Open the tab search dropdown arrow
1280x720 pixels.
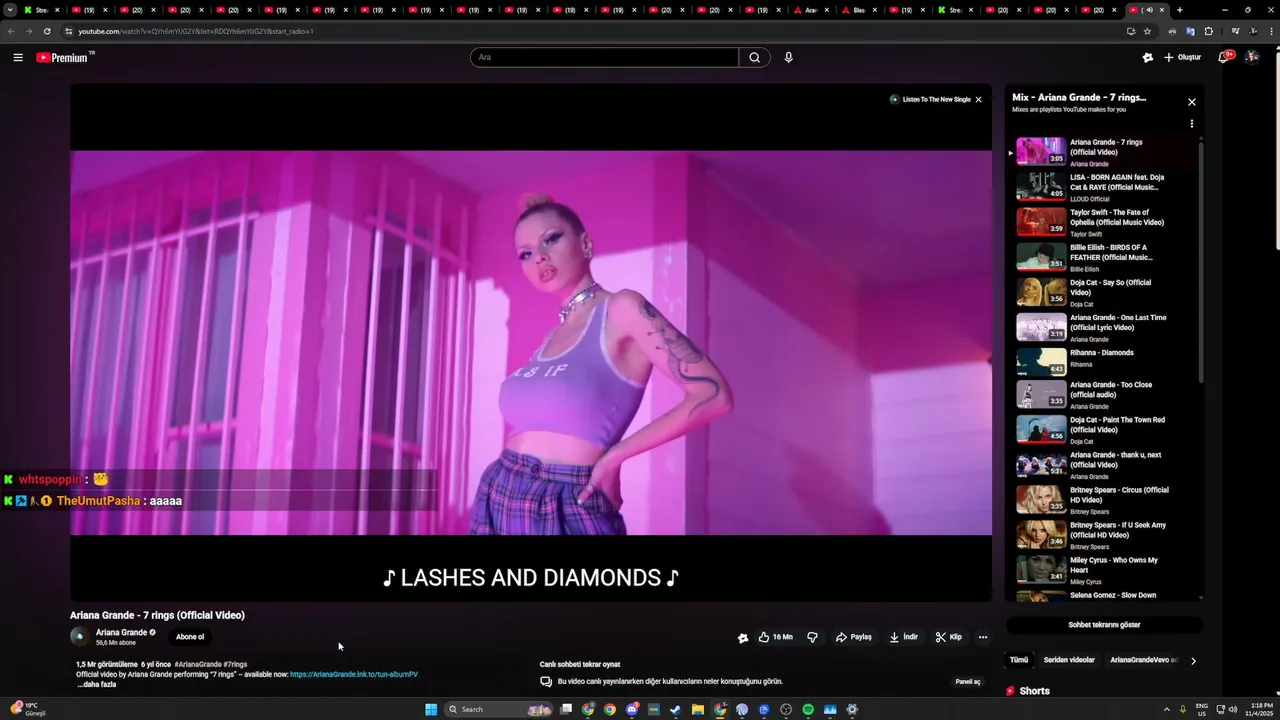click(x=10, y=10)
